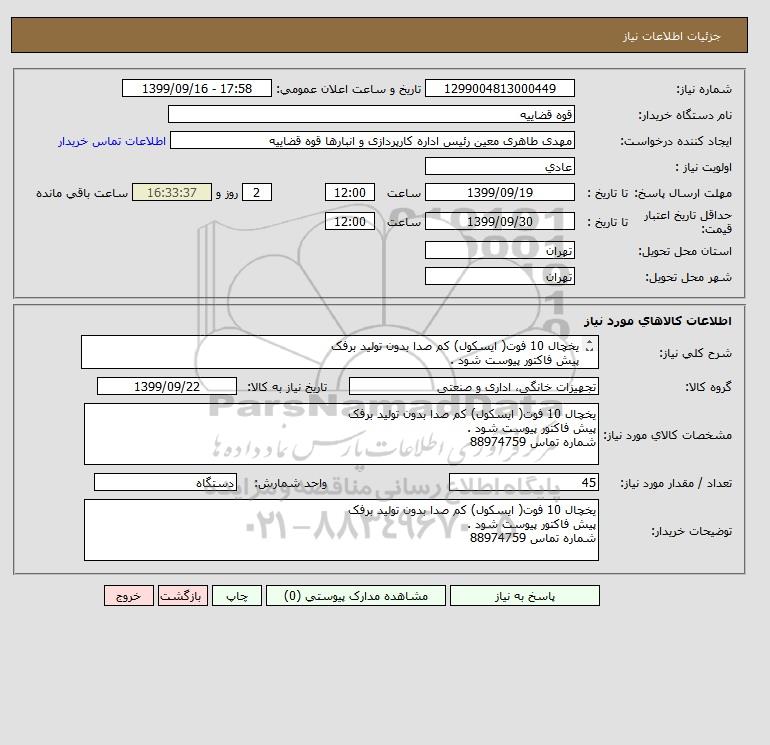Click the spinner arrows in 'شرح کلی نیاز' box
The image size is (770, 745).
590,346
